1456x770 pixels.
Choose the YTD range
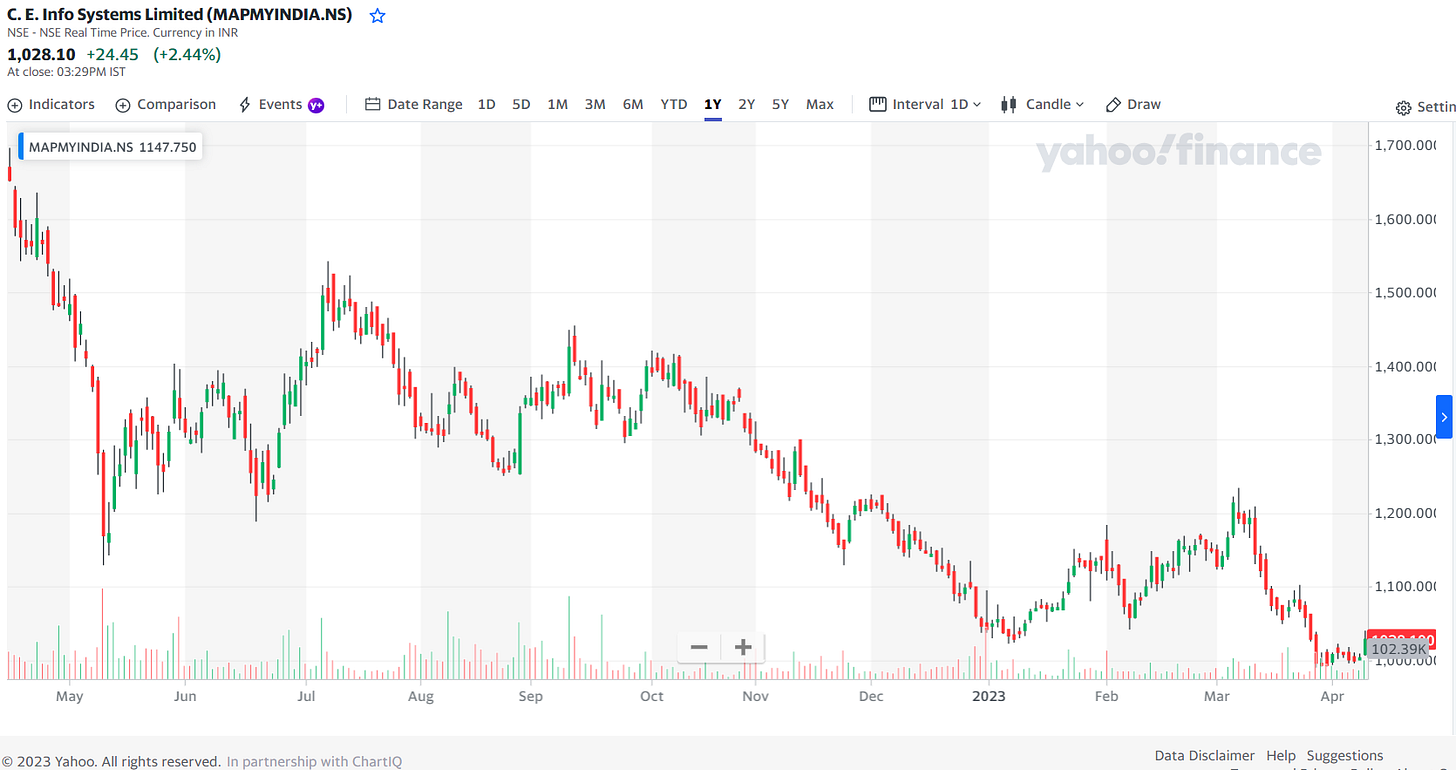click(674, 104)
